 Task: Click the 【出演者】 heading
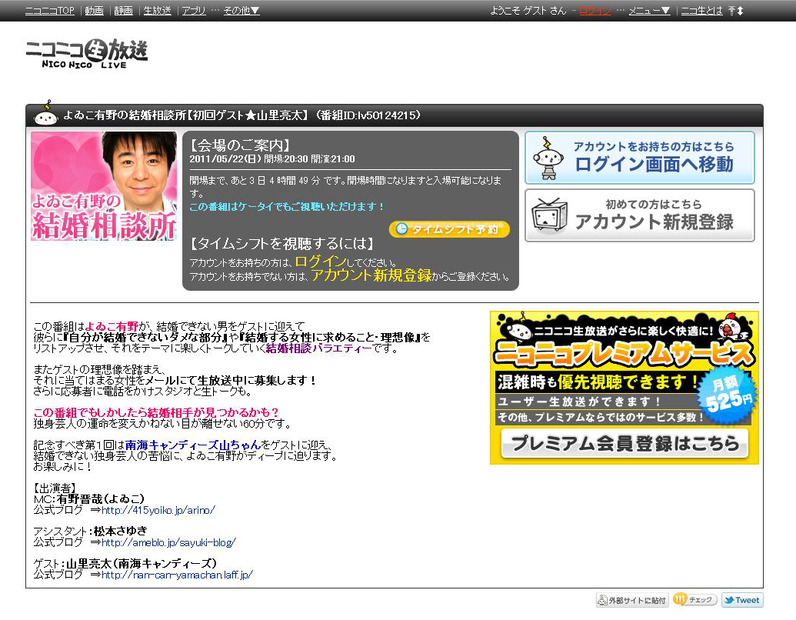point(55,488)
